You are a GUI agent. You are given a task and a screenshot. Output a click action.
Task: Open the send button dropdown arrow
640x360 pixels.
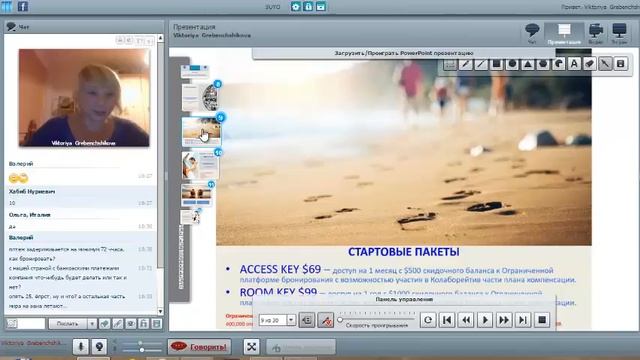pyautogui.click(x=92, y=324)
